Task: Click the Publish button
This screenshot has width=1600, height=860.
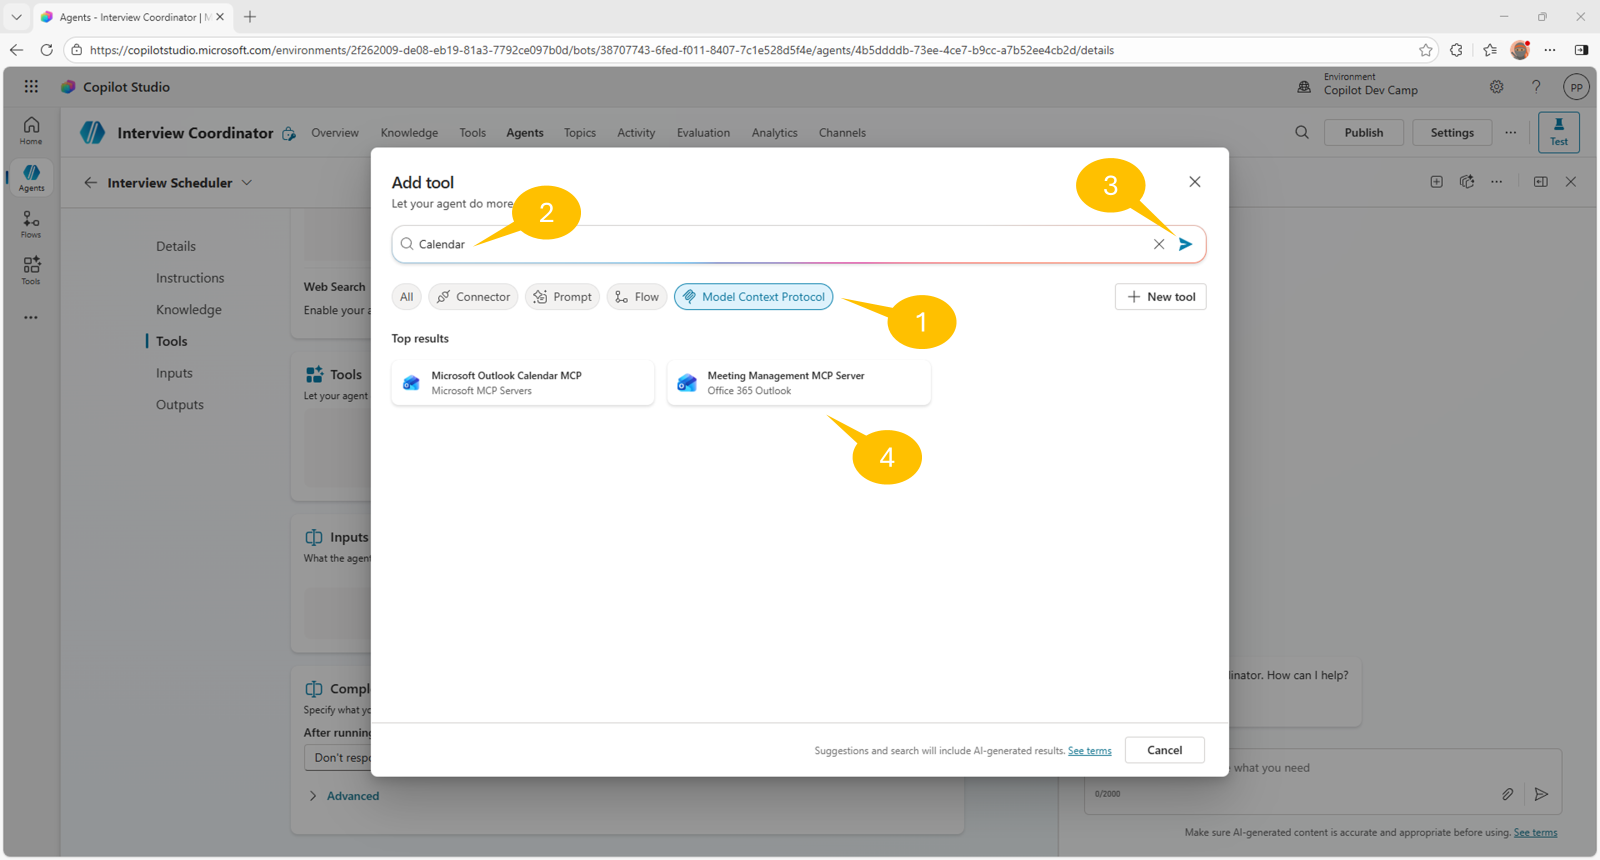Action: [x=1364, y=132]
